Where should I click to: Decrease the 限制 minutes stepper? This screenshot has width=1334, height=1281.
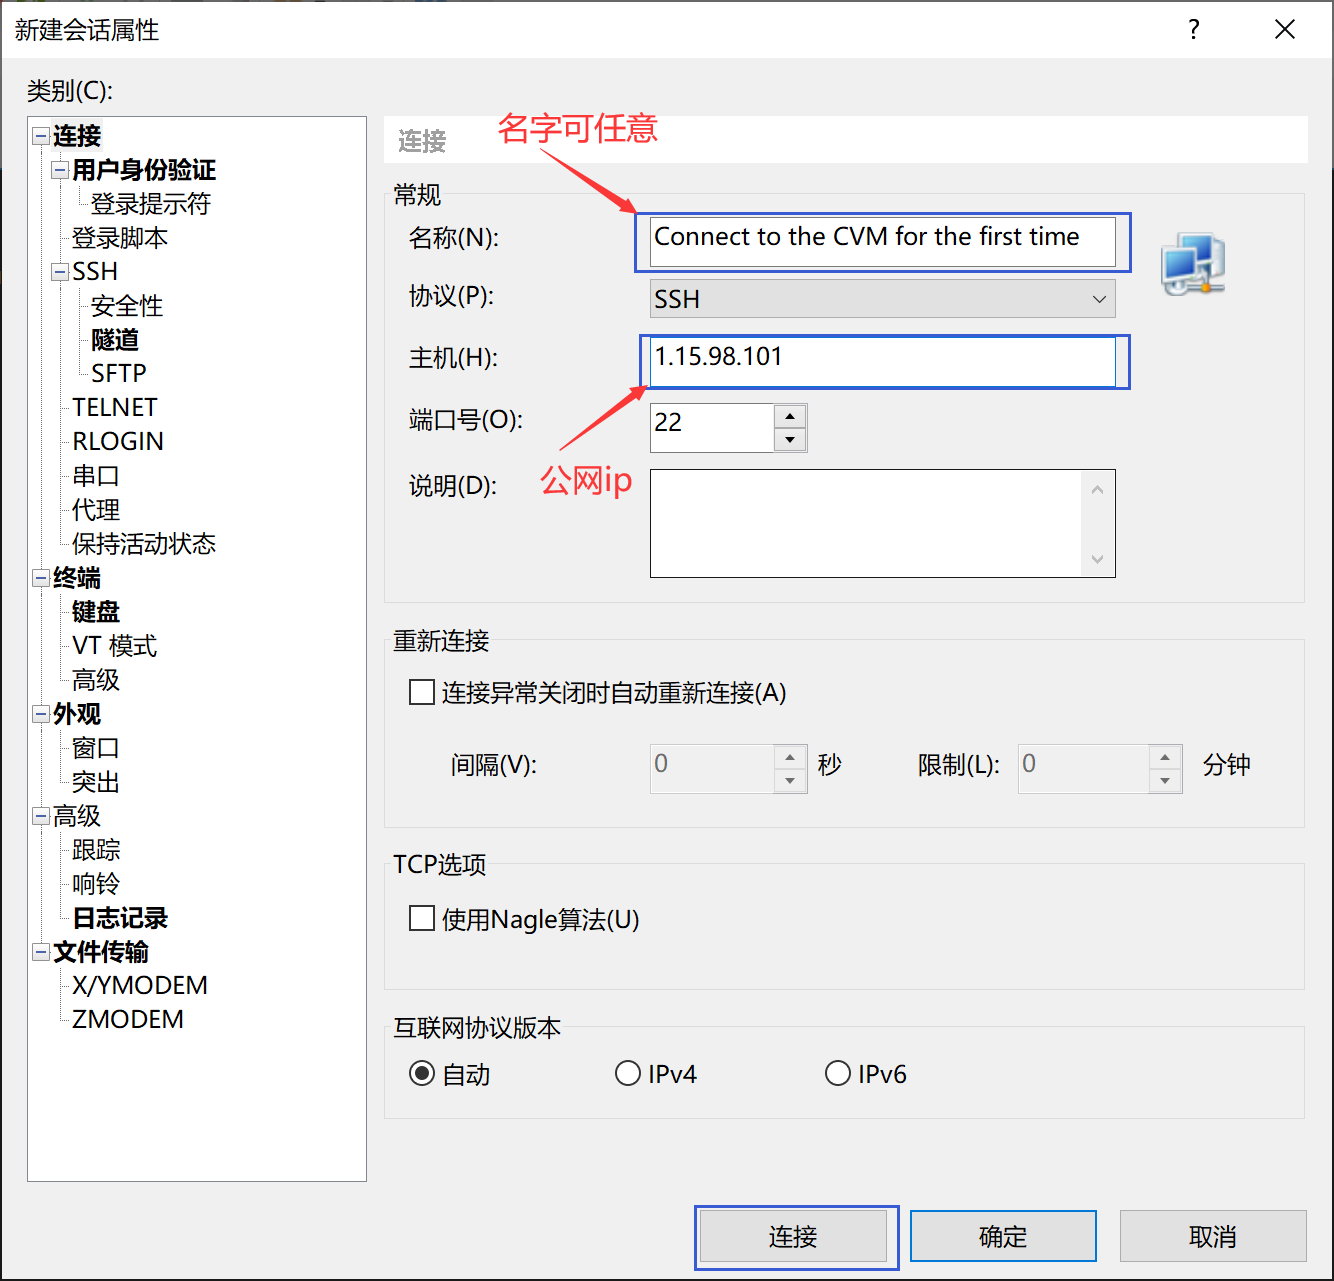1165,781
